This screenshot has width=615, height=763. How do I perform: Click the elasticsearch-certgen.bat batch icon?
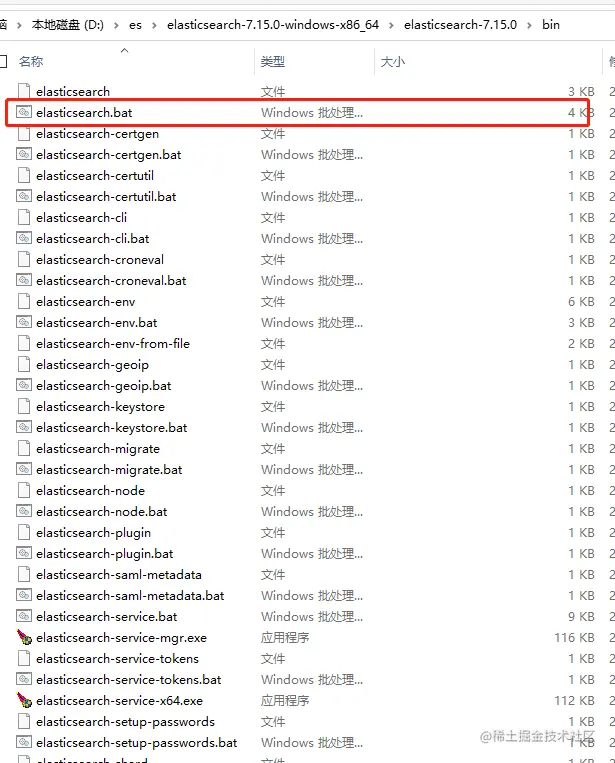(24, 154)
